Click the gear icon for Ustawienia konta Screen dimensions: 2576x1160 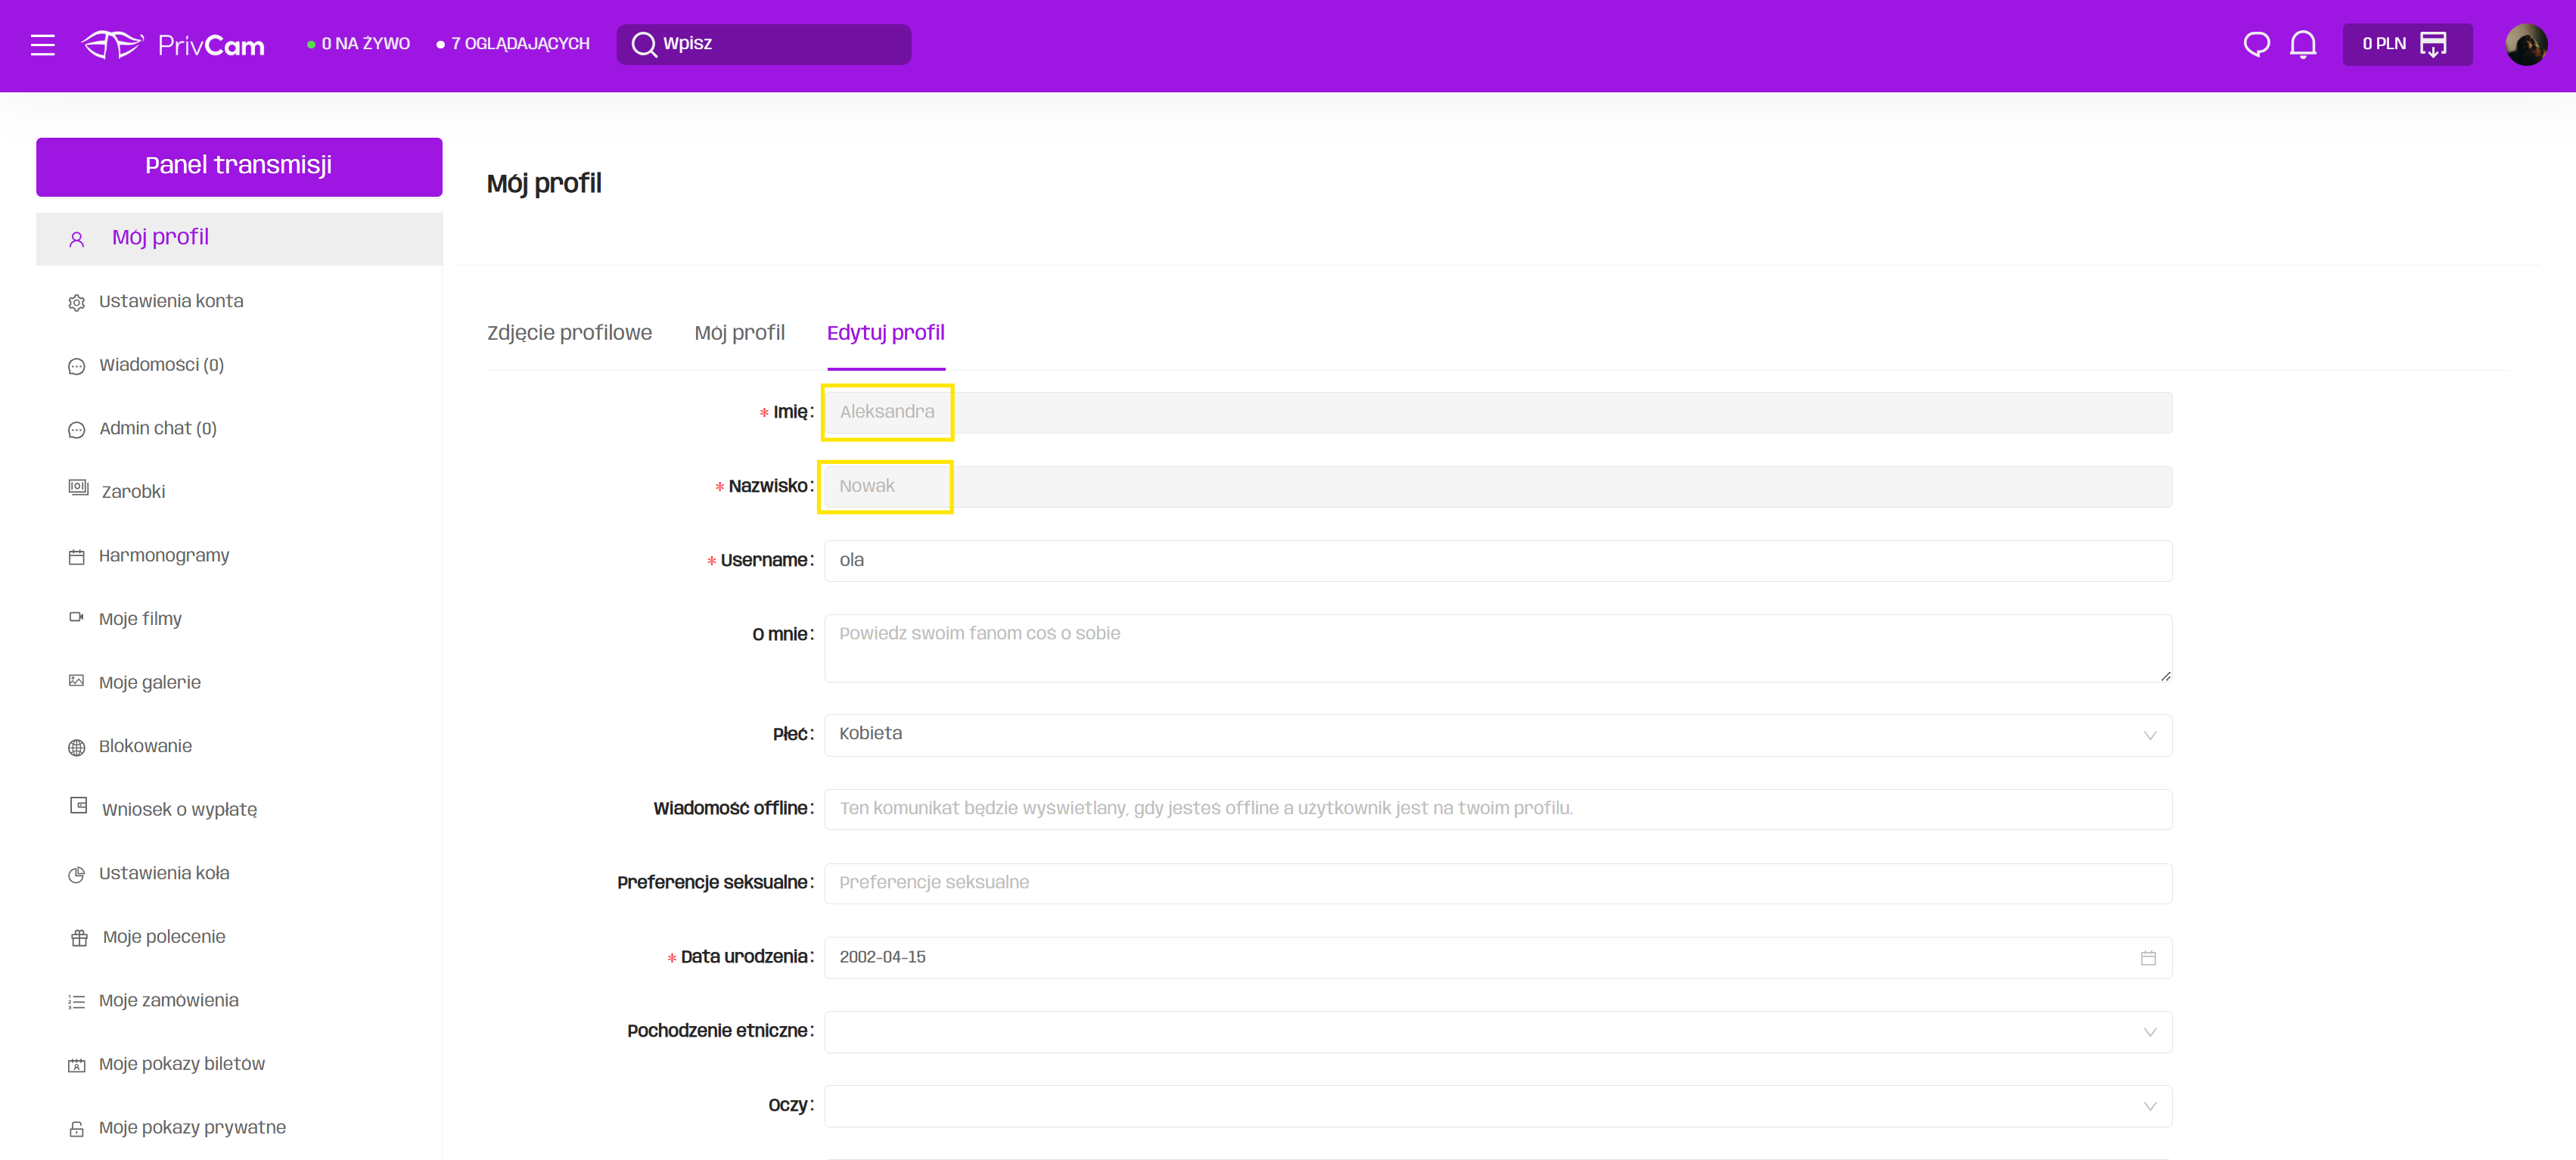pyautogui.click(x=77, y=303)
